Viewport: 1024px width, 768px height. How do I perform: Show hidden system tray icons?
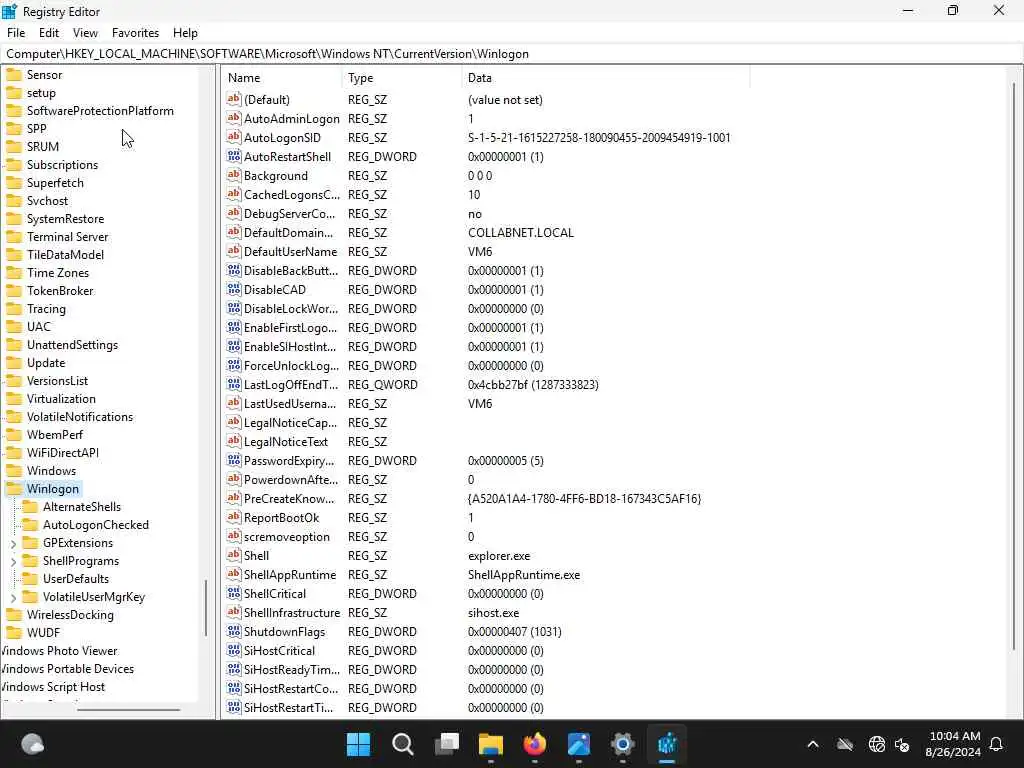[x=813, y=744]
